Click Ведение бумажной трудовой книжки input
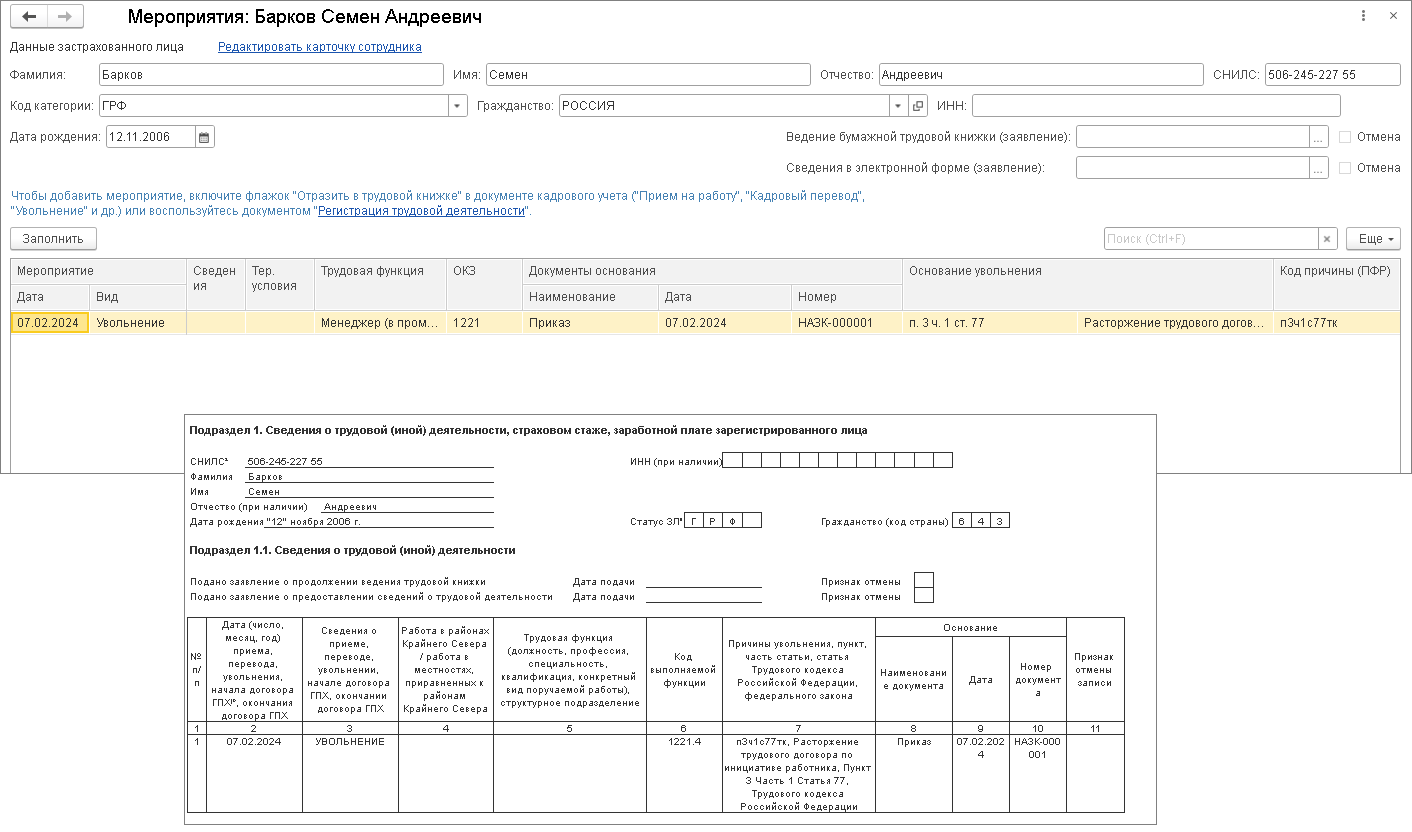The width and height of the screenshot is (1412, 832). point(1193,137)
